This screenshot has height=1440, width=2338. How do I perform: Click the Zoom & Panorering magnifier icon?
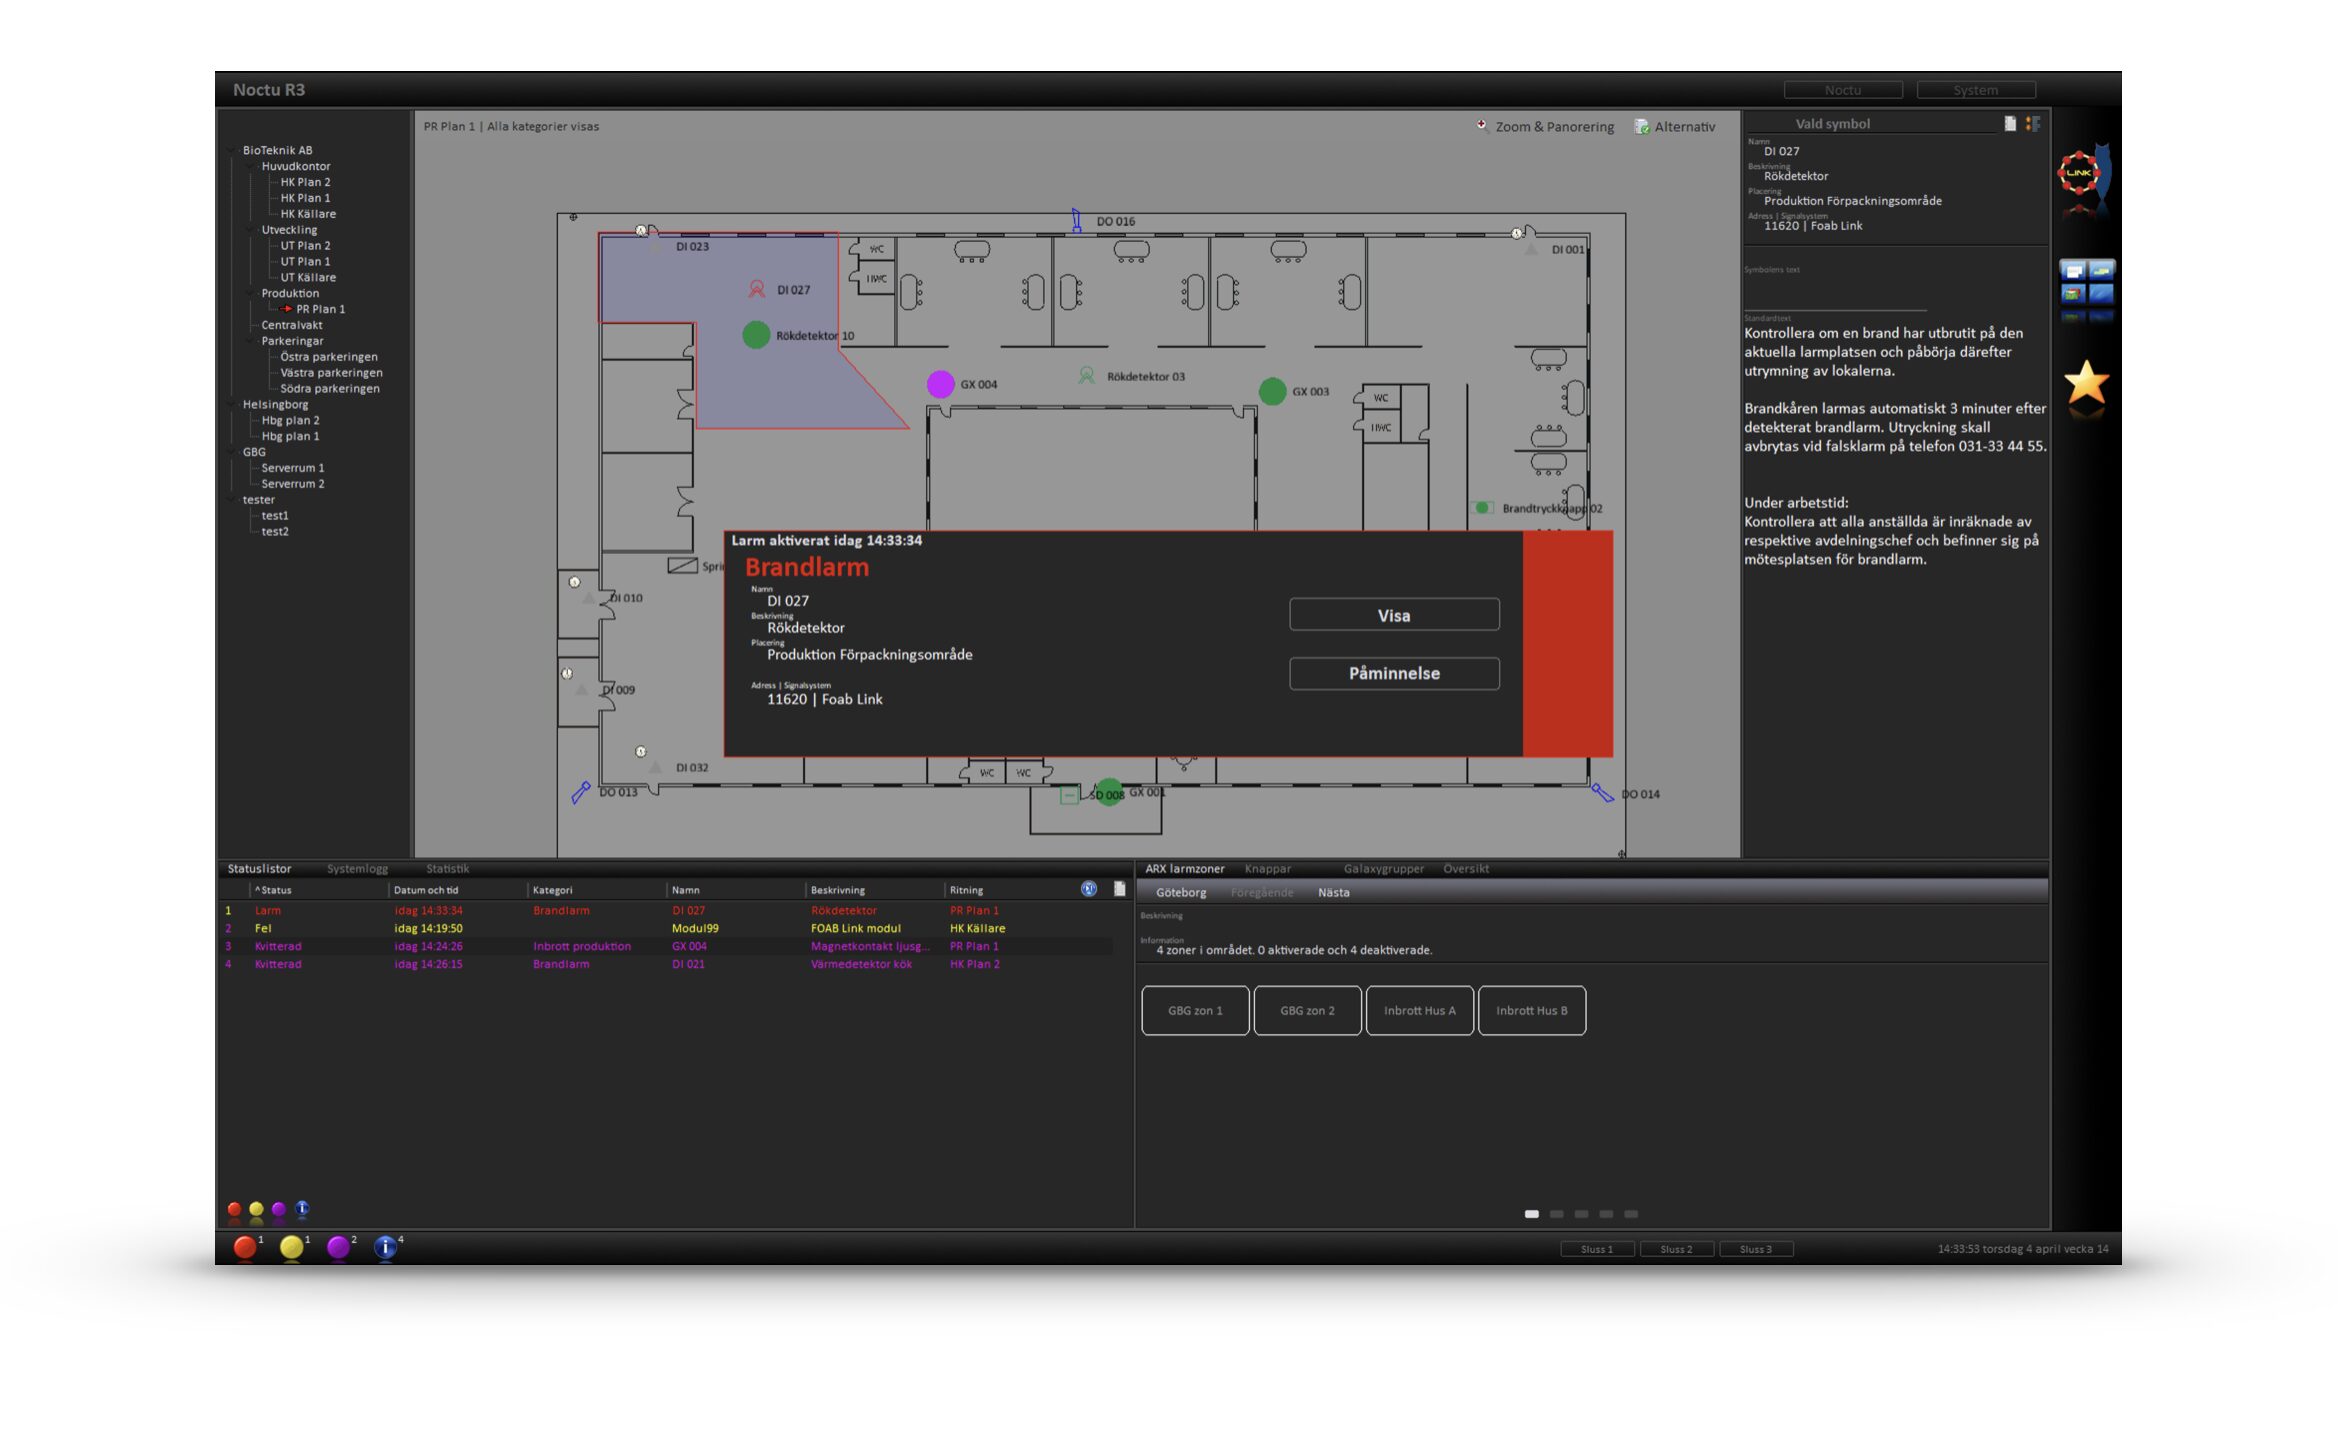tap(1482, 126)
